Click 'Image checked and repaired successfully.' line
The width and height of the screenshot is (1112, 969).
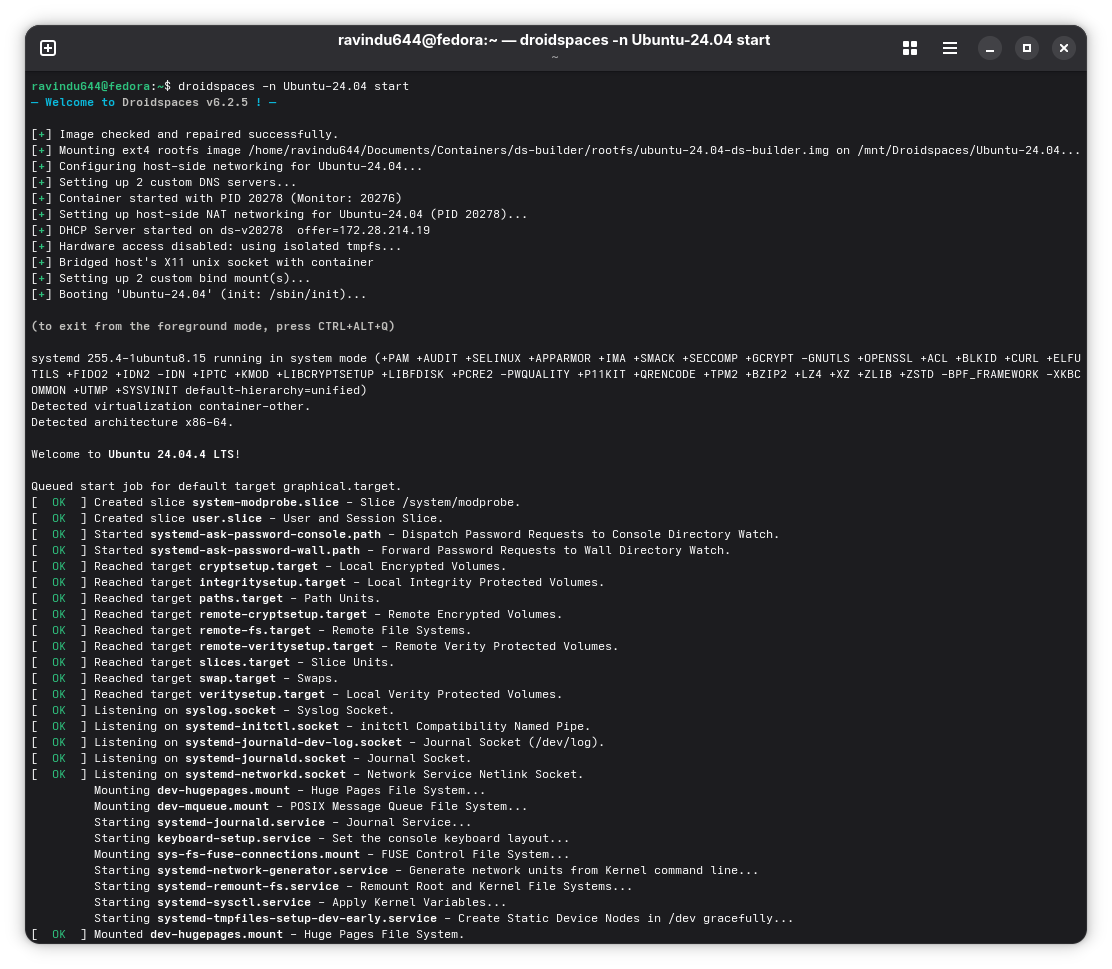[x=184, y=135]
